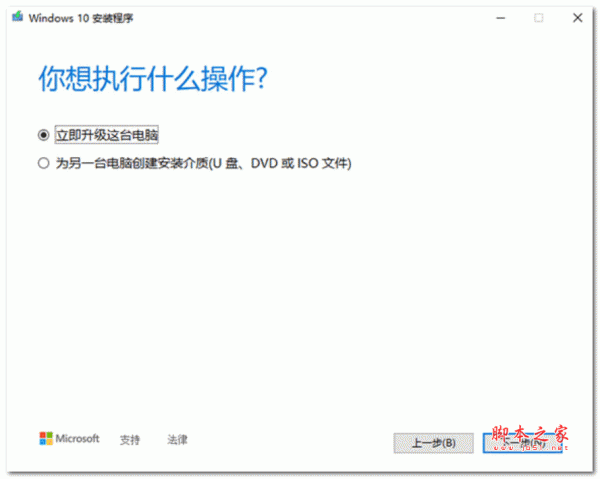Proceed with the 下一步(N) button
Screen dimensions: 600x479
(523, 443)
